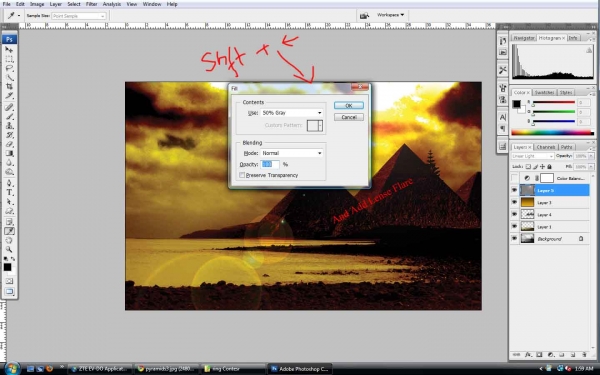Screen dimensions: 600x375
Task: Add a layer style via fx icon
Action: click(528, 355)
